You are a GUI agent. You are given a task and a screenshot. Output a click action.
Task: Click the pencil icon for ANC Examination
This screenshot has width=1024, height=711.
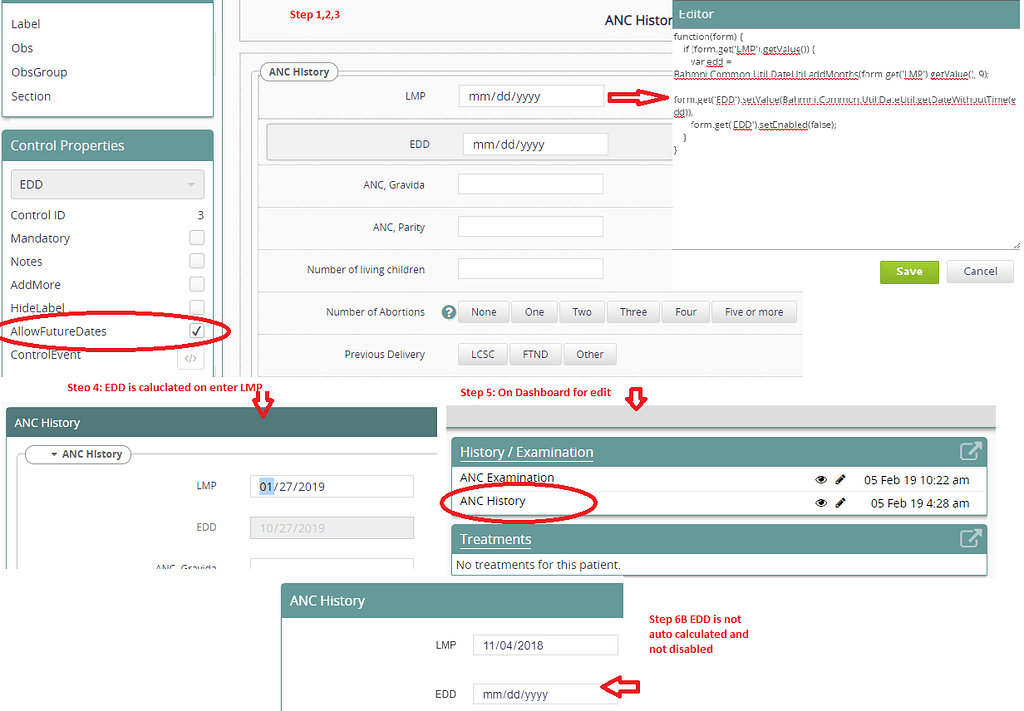click(x=841, y=479)
